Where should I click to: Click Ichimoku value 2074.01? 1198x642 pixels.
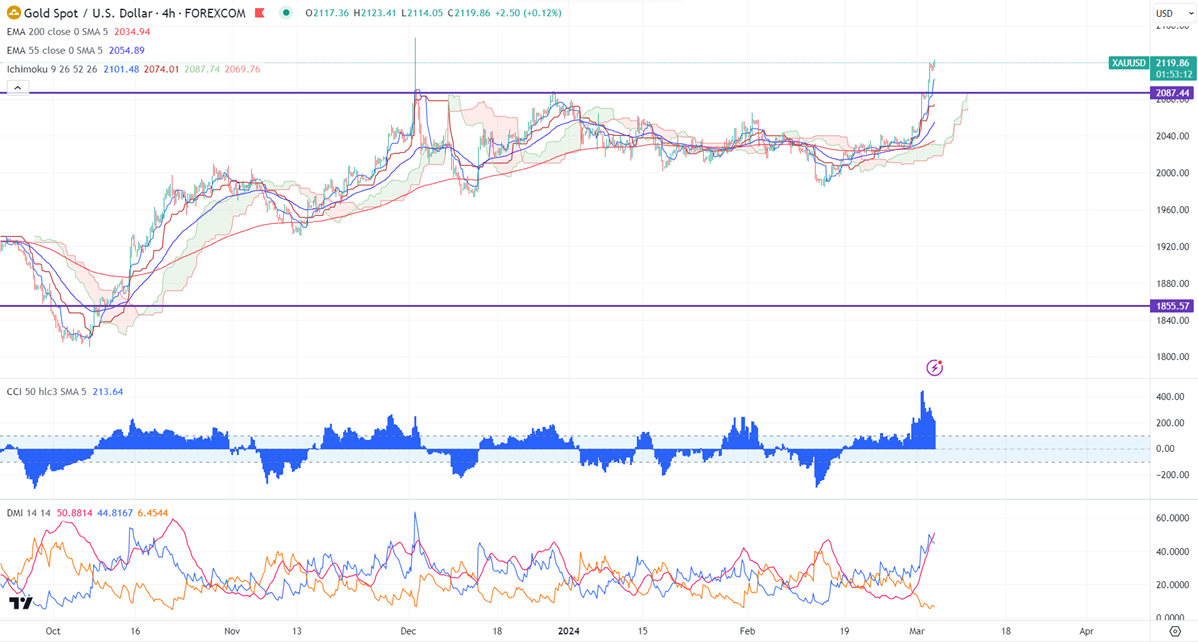pos(161,70)
